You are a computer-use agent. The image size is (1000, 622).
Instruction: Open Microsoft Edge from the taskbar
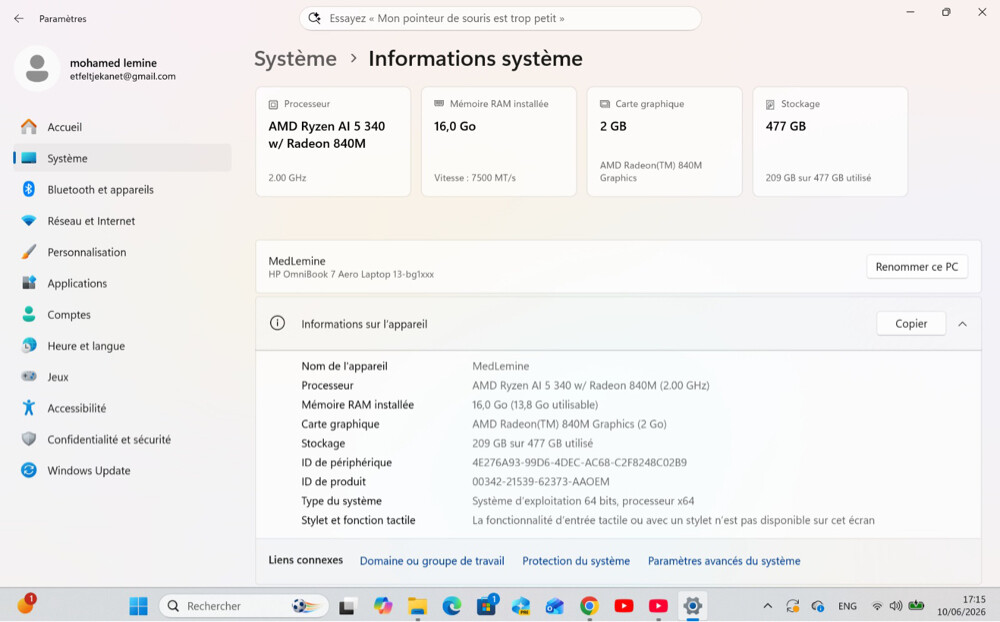(x=452, y=605)
